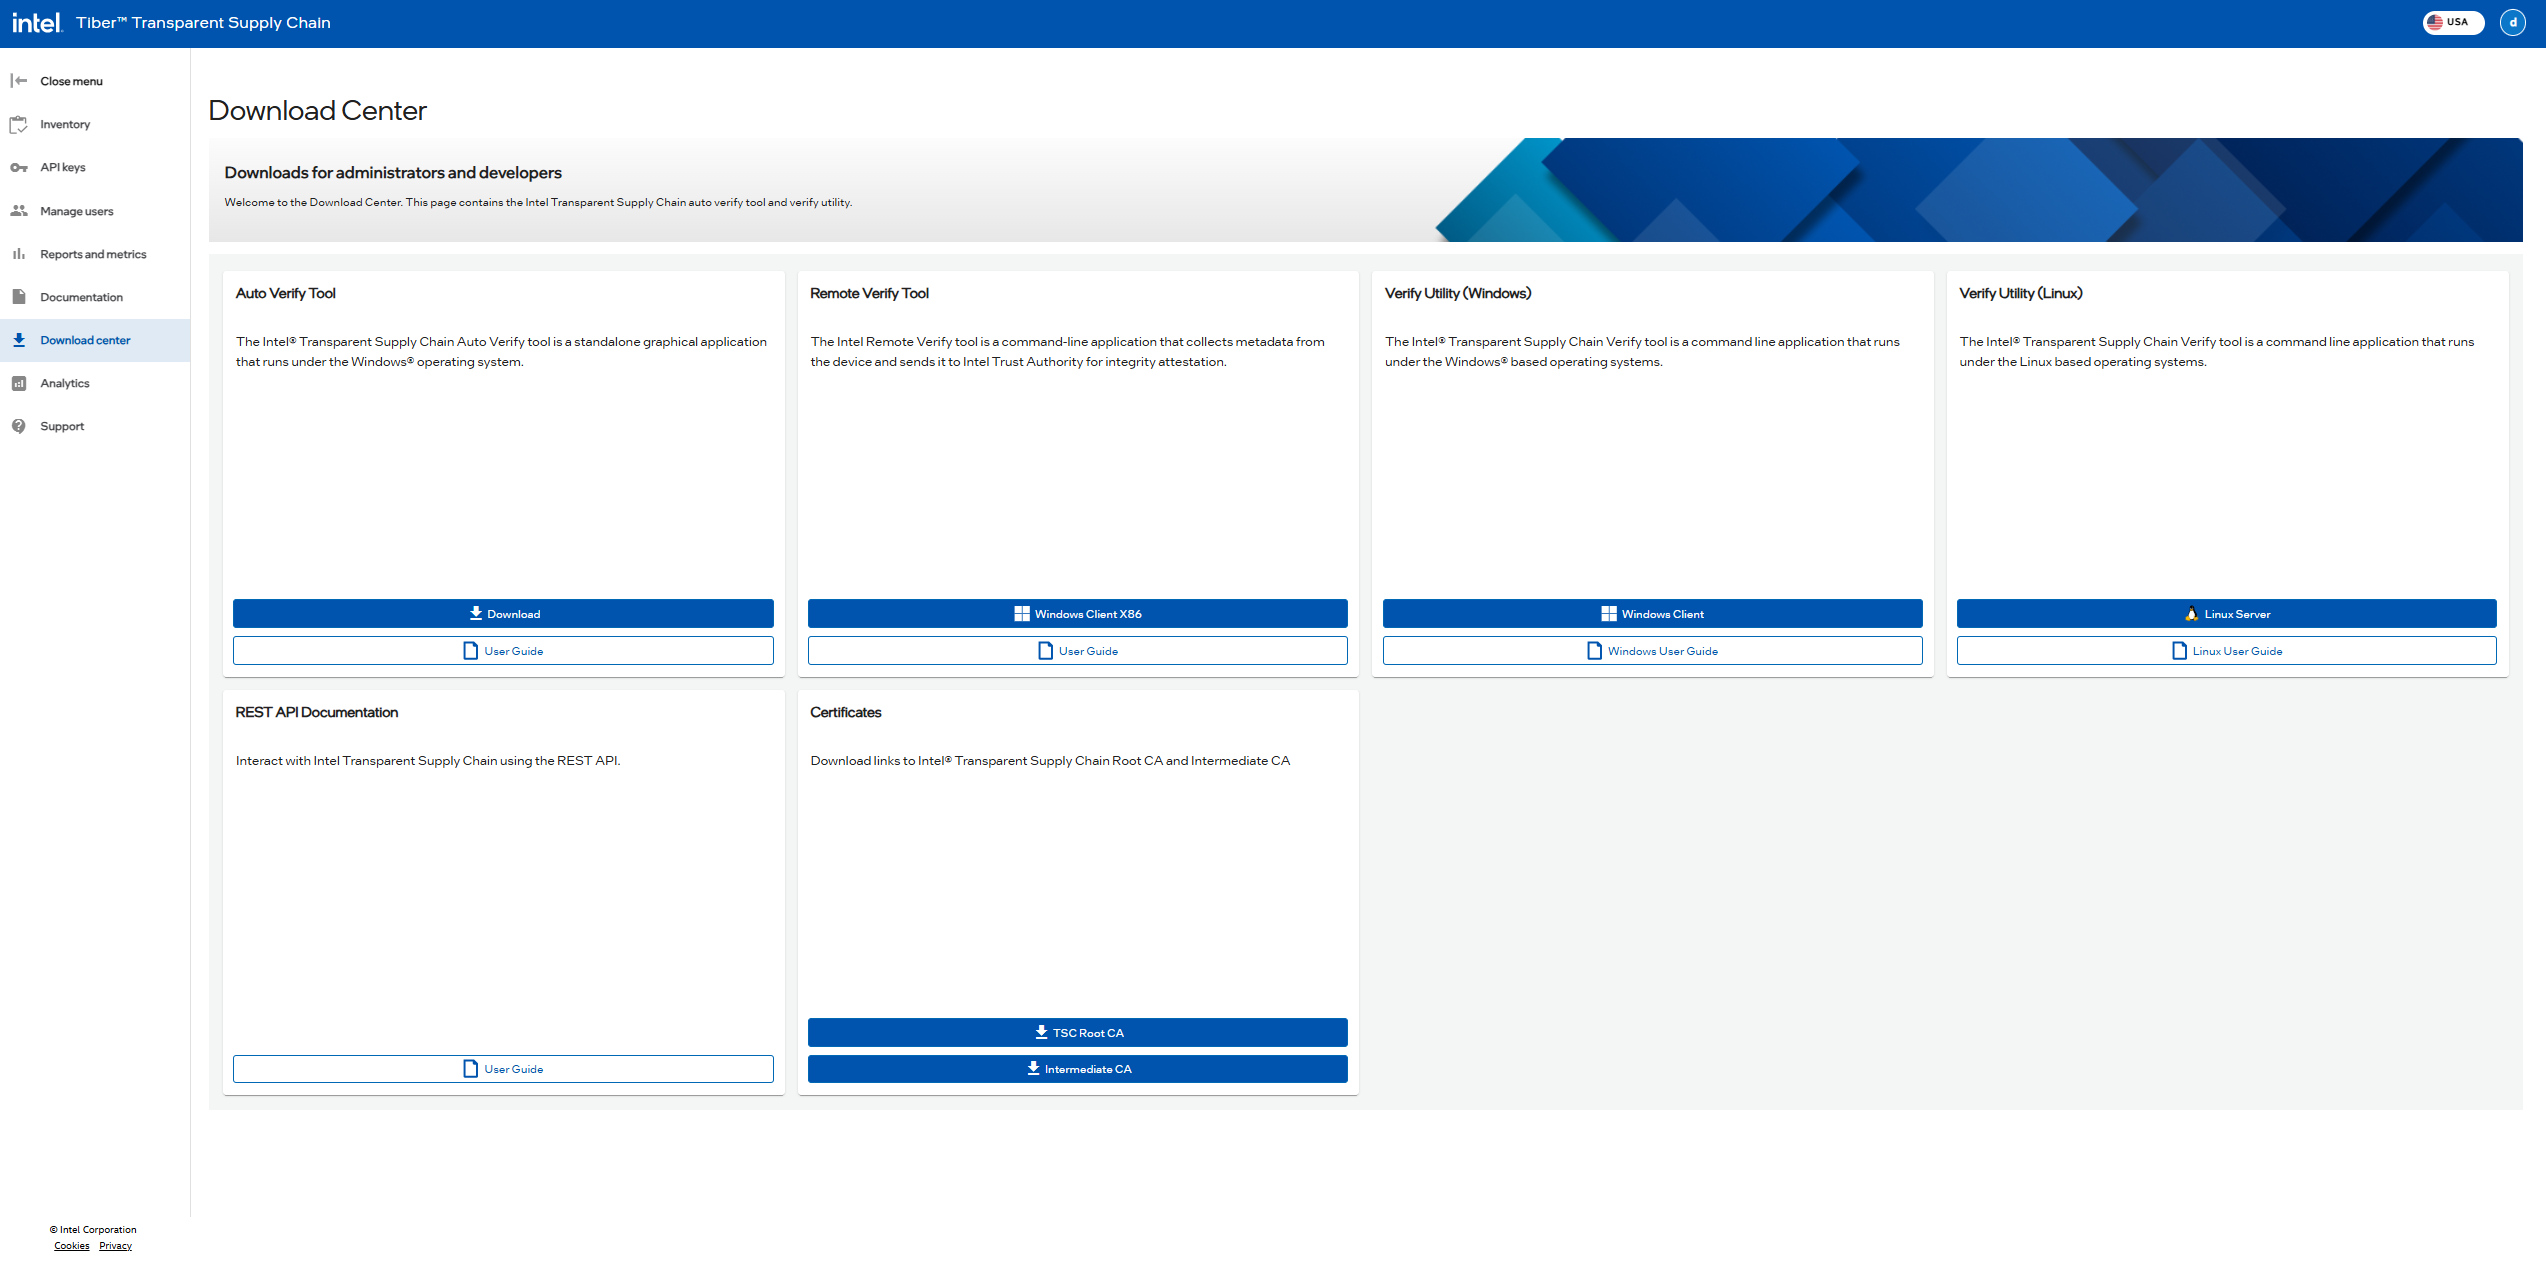
Task: Open Auto Verify Tool User Guide
Action: [503, 651]
